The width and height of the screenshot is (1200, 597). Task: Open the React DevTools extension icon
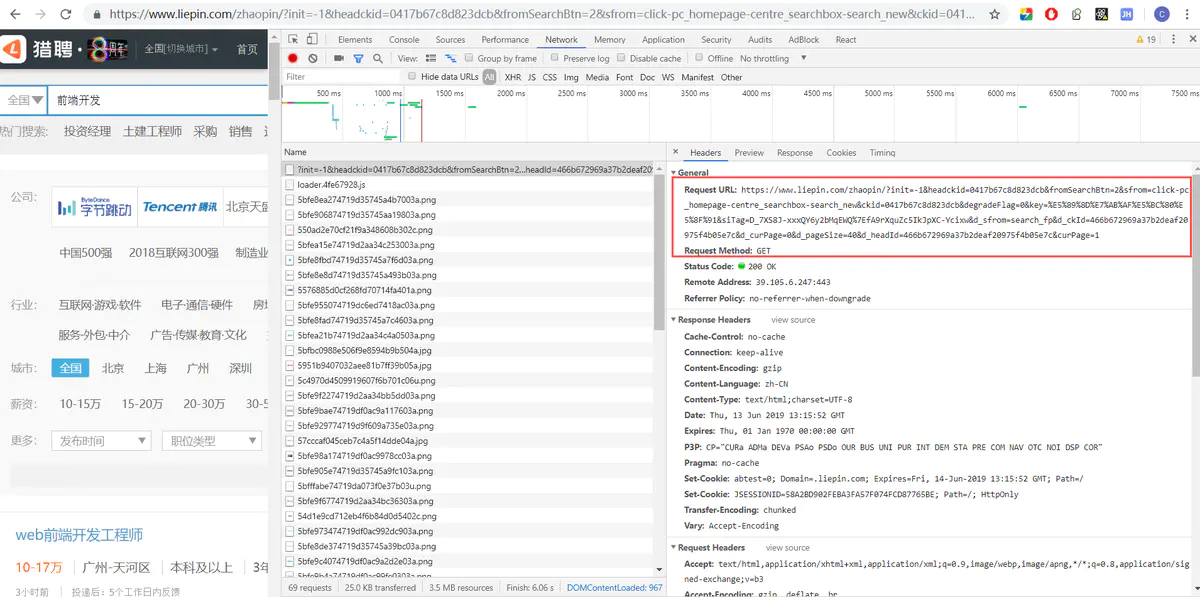pos(1101,15)
